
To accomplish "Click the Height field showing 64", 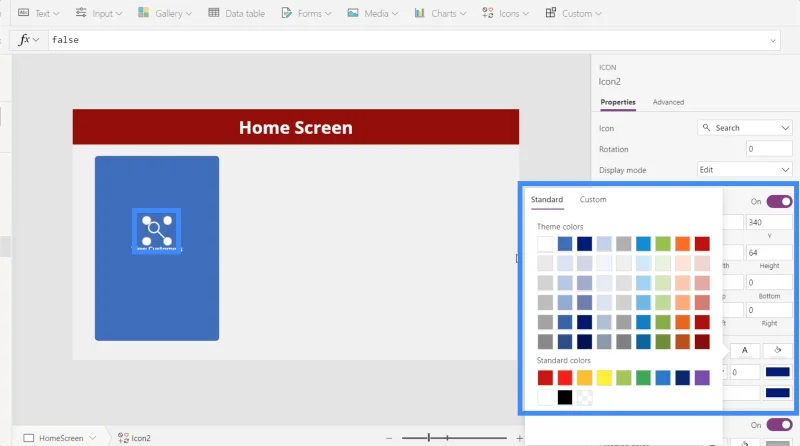I will [x=769, y=253].
